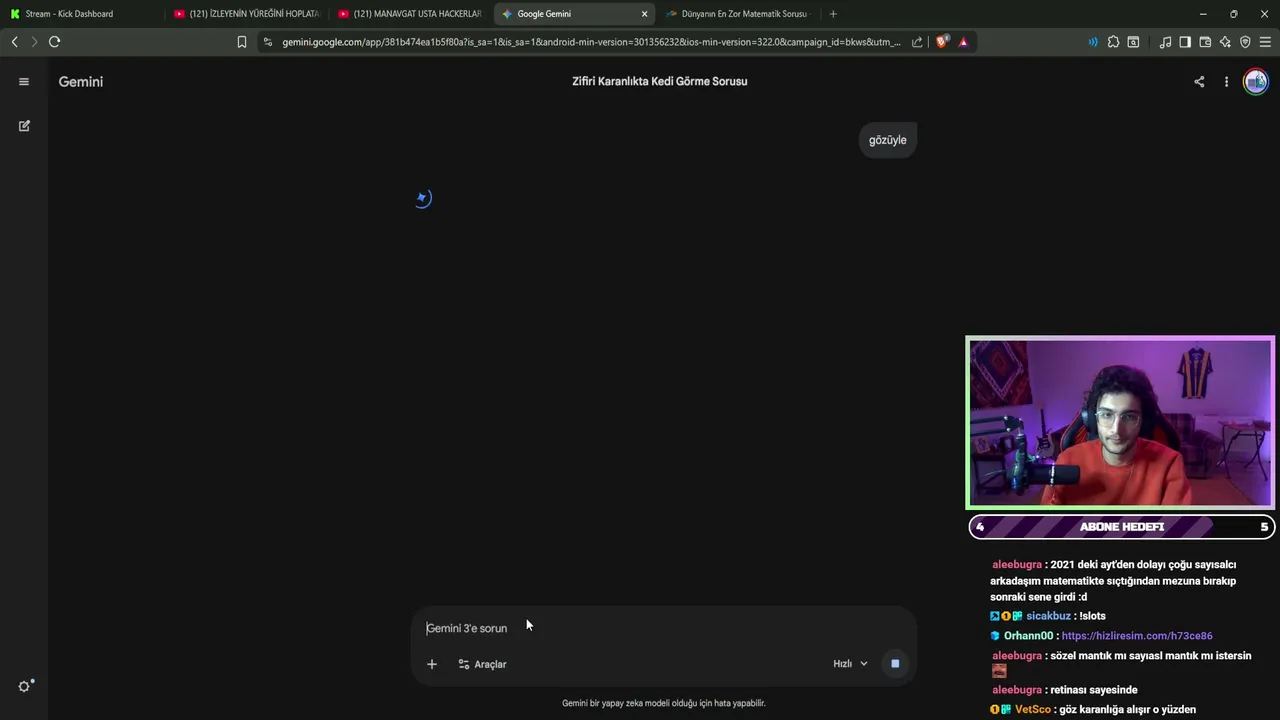Open the Araçlar tools menu
Image resolution: width=1280 pixels, height=720 pixels.
point(482,664)
